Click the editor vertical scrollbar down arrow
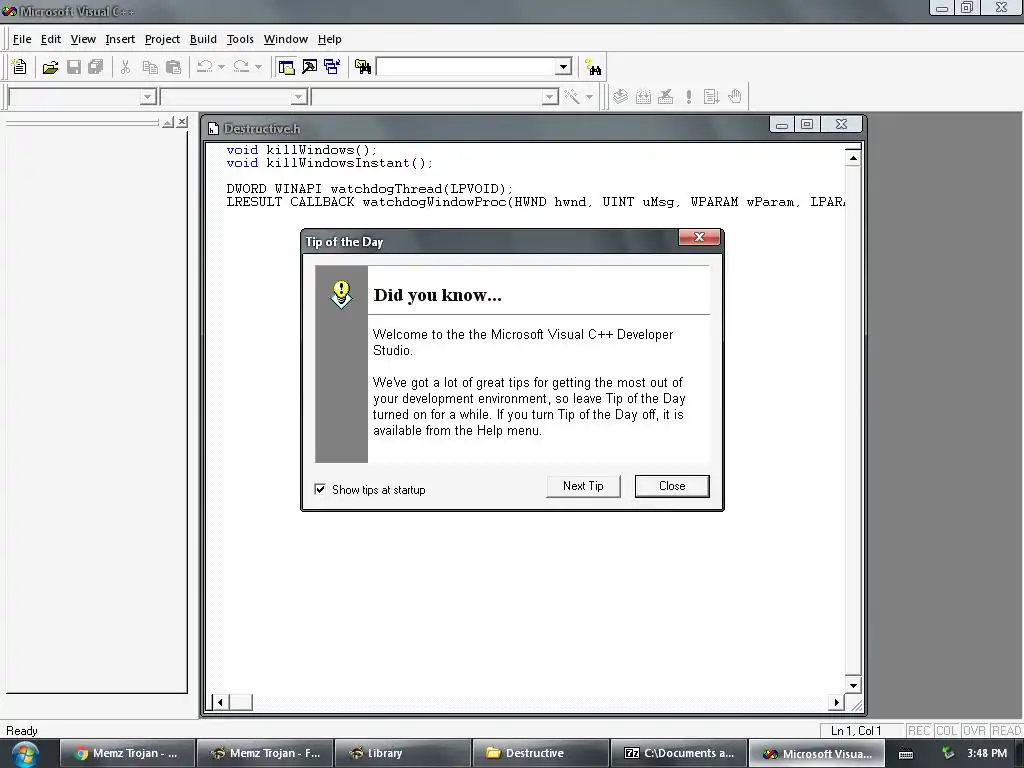Screen dimensions: 1024x768 (x=853, y=685)
